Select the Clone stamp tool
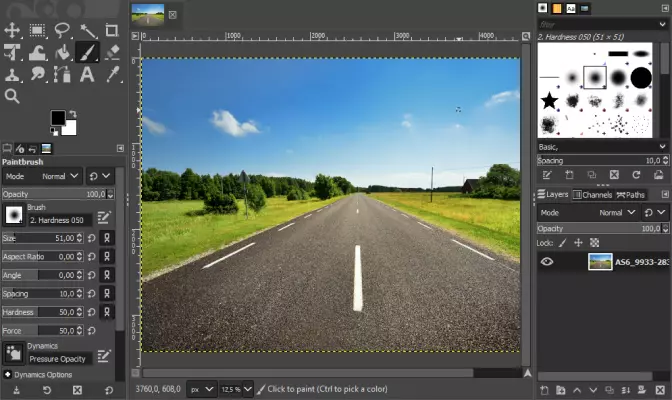The image size is (672, 400). pyautogui.click(x=12, y=75)
